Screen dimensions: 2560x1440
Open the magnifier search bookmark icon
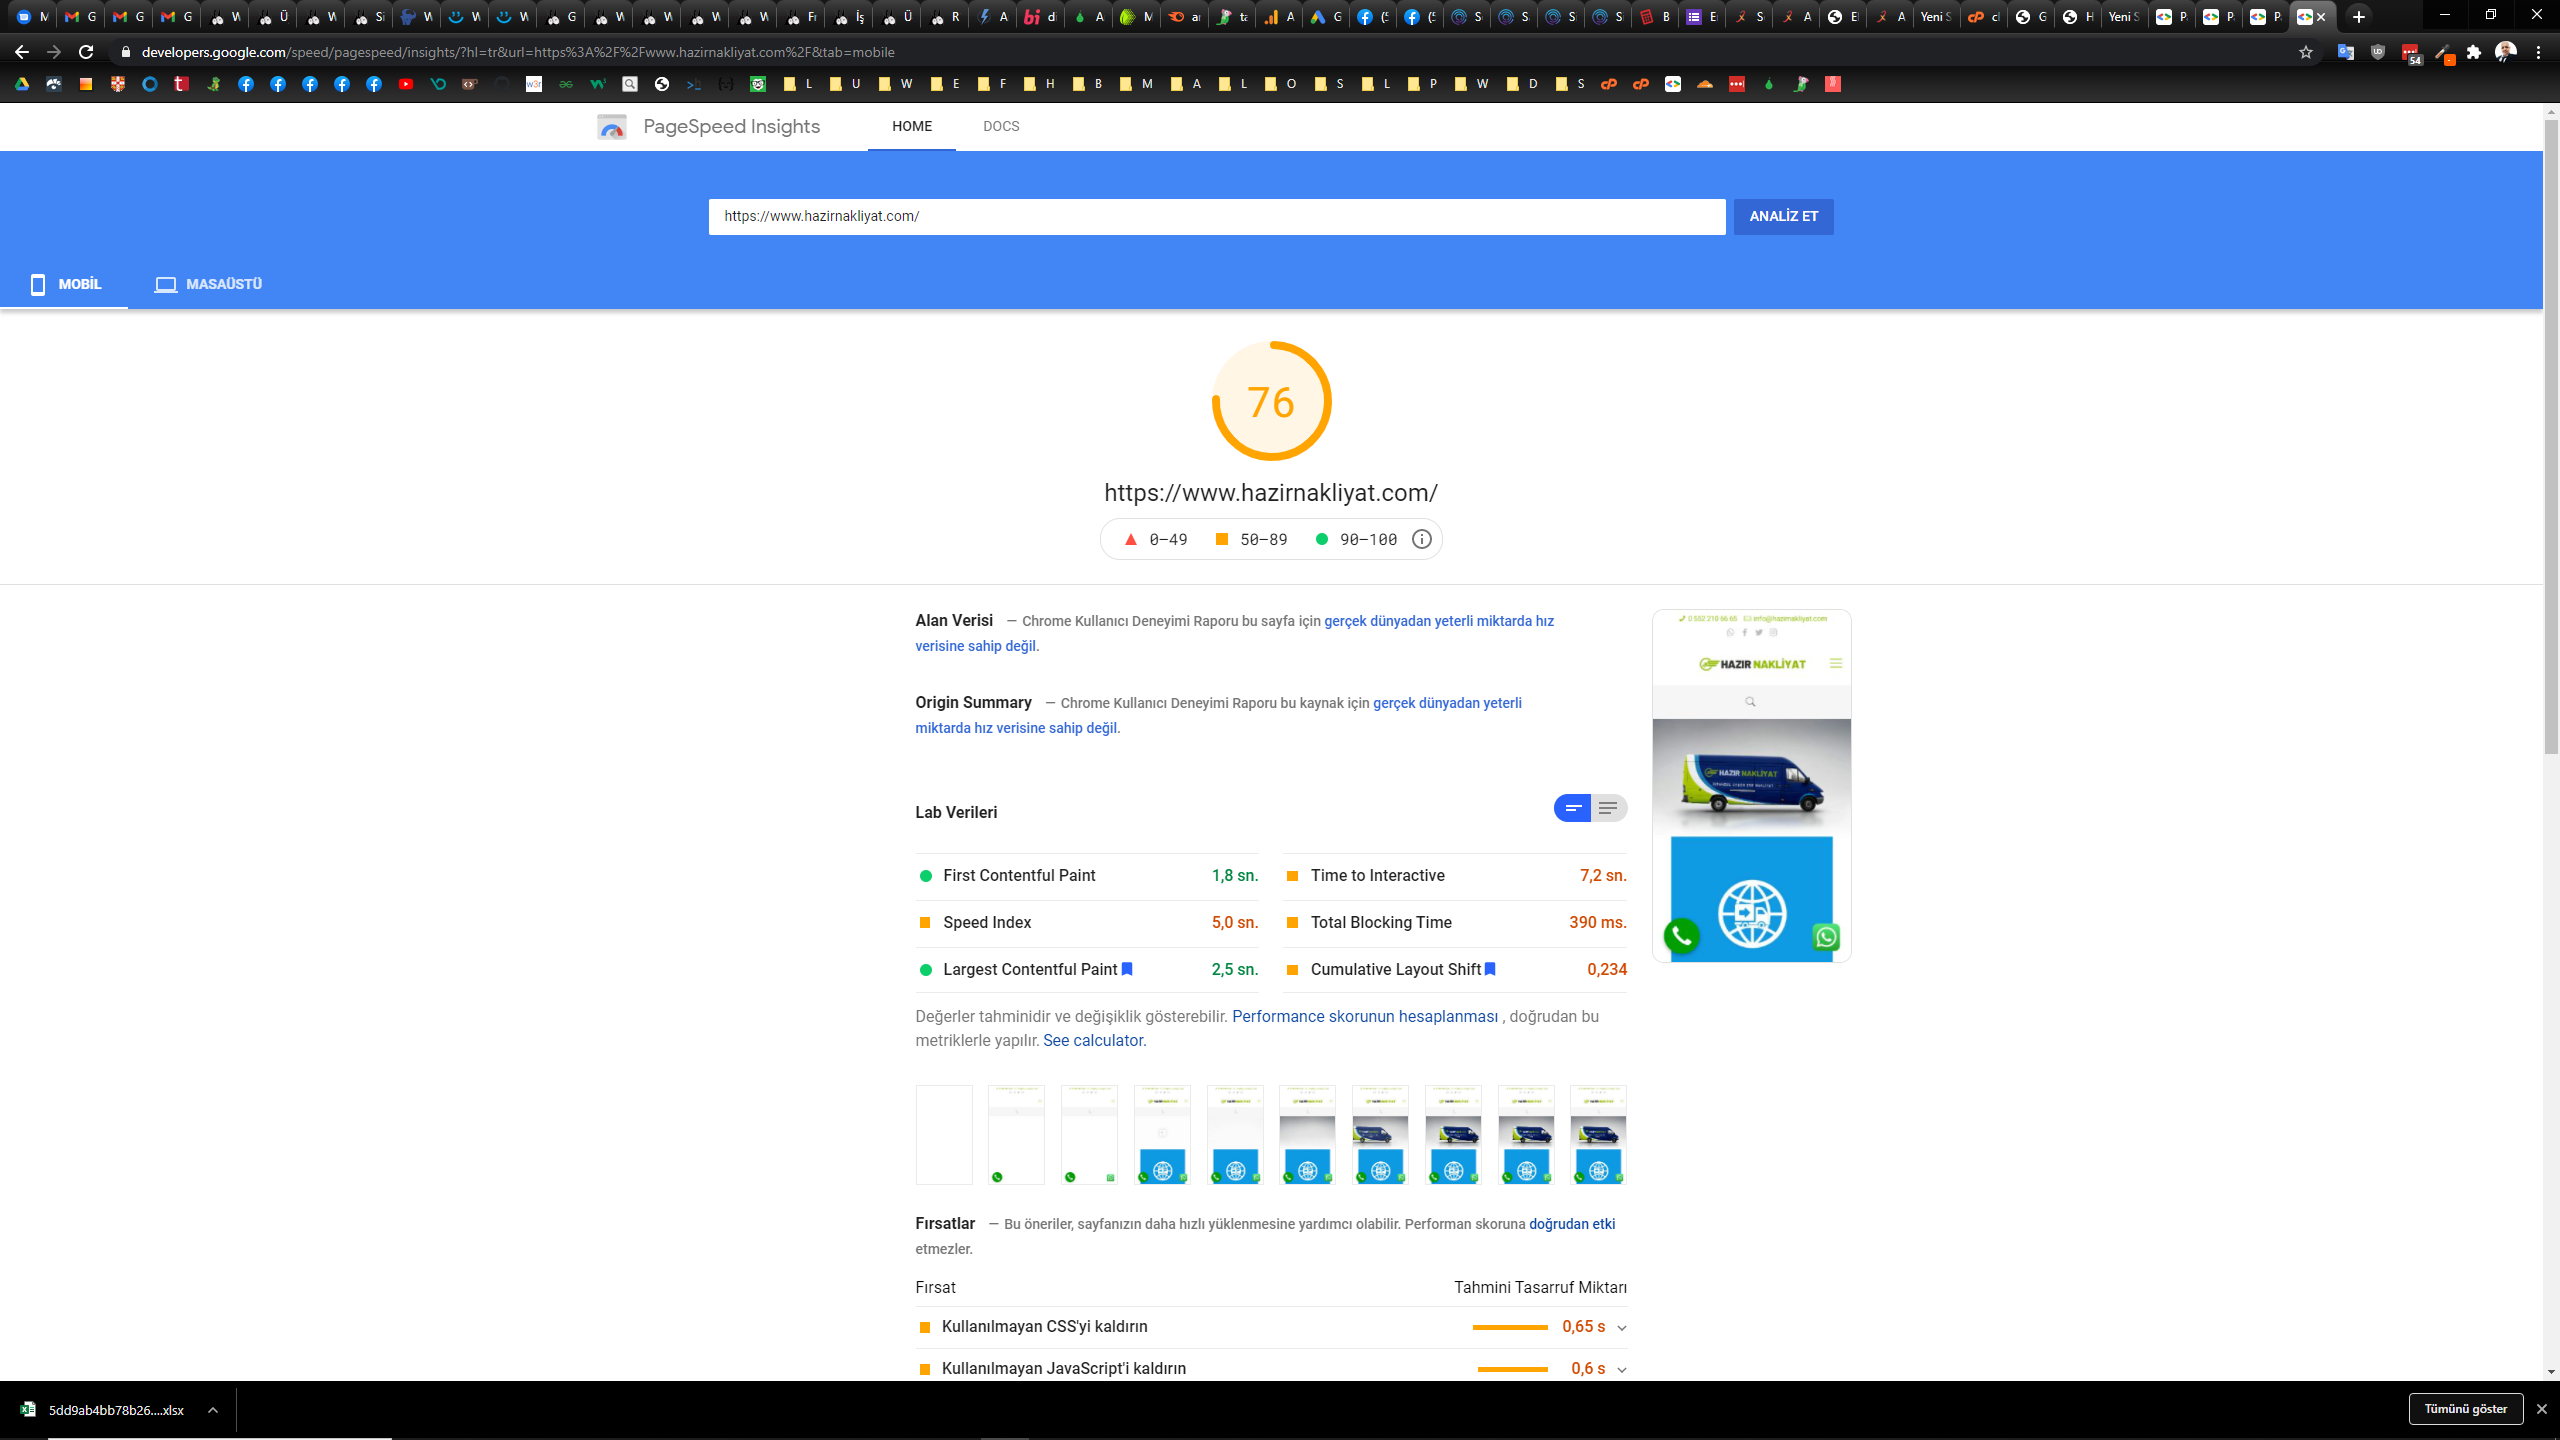tap(630, 84)
